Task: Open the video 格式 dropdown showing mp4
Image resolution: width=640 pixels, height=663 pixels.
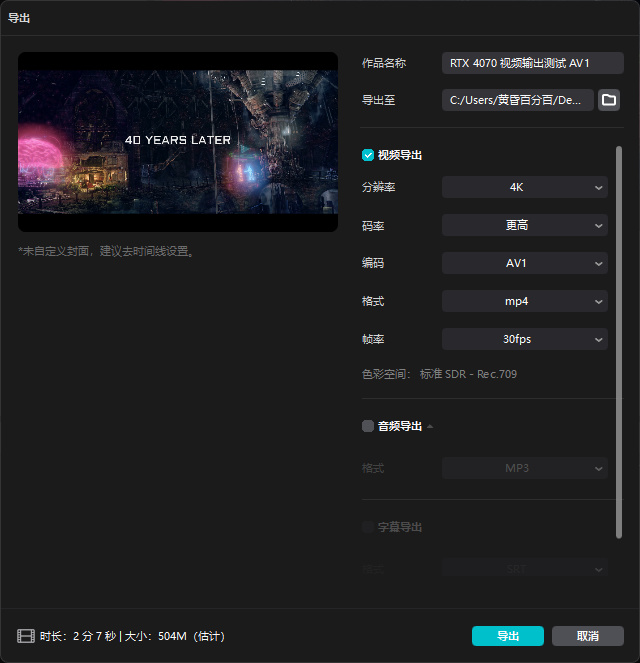Action: [525, 301]
